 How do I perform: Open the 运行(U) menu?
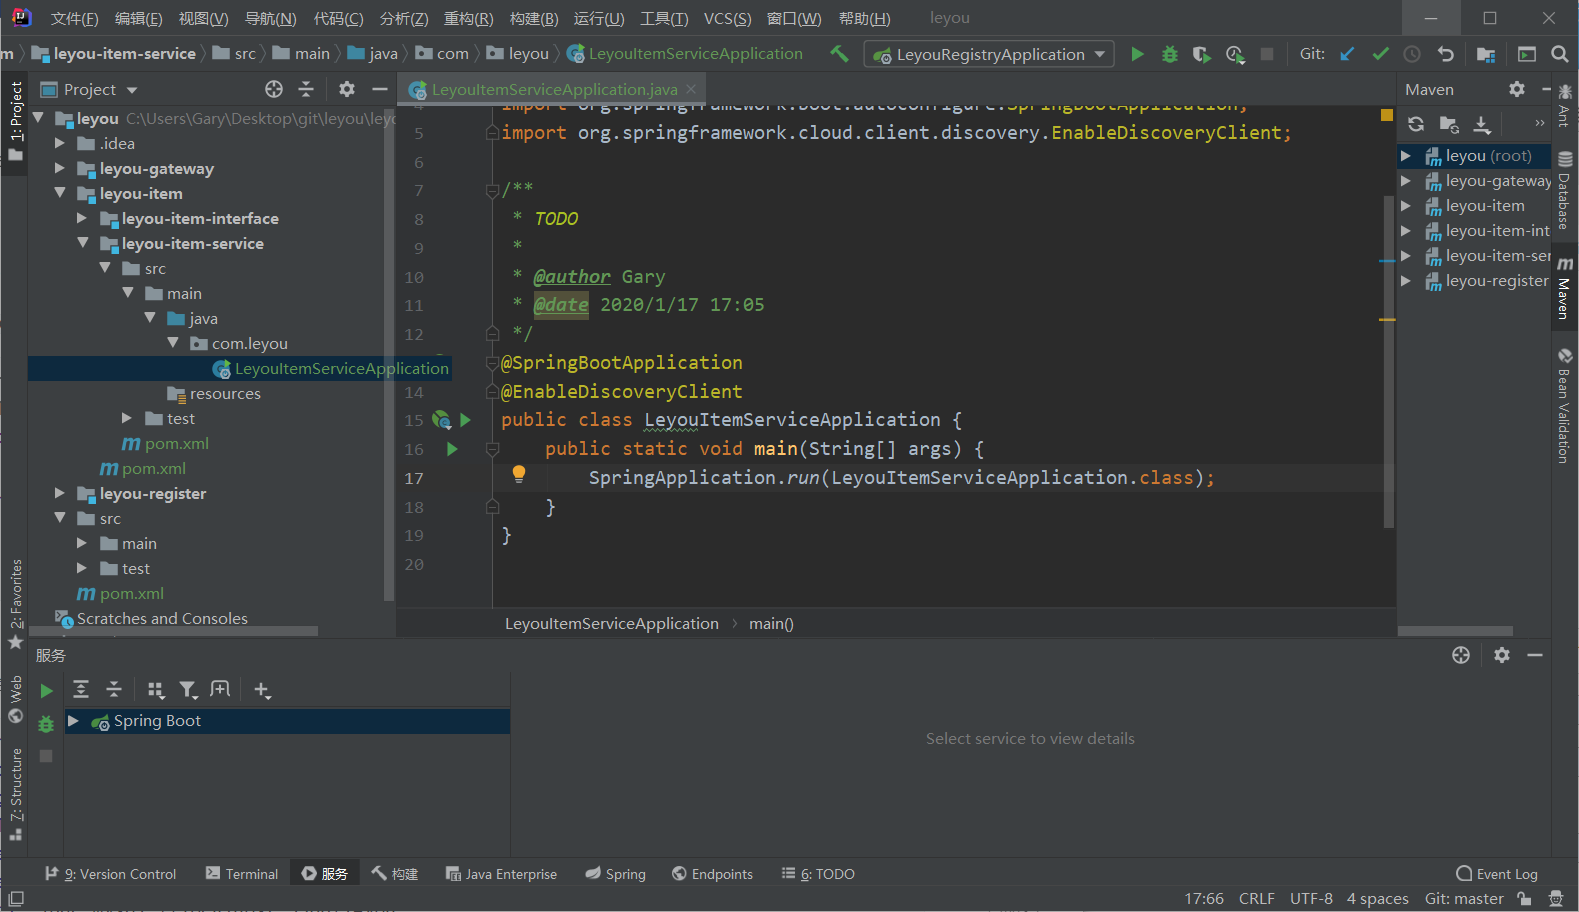pos(598,18)
